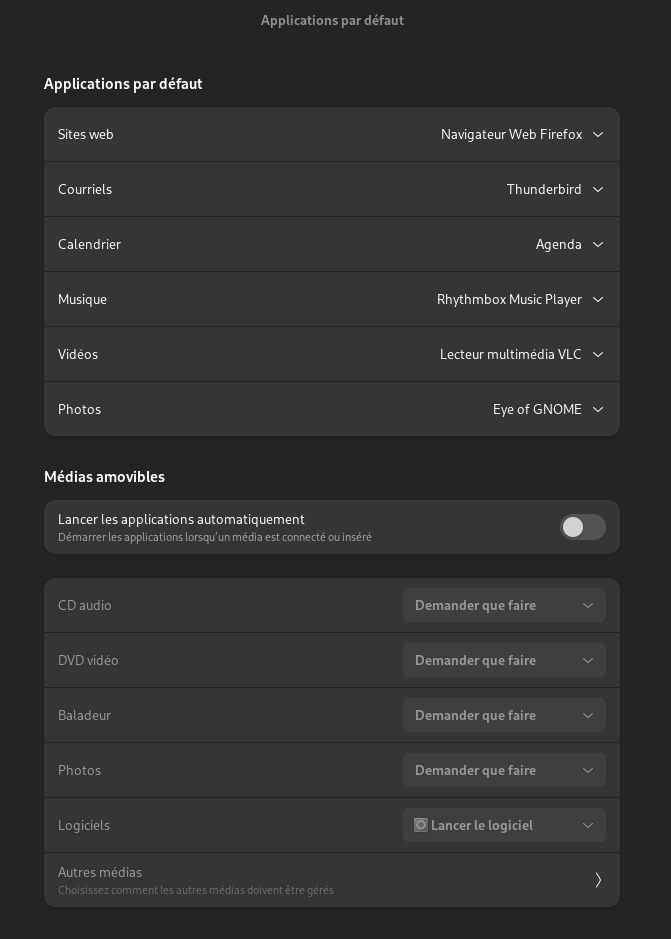Click the chevron next to Navigateur Web Firefox
The image size is (671, 939).
click(598, 134)
